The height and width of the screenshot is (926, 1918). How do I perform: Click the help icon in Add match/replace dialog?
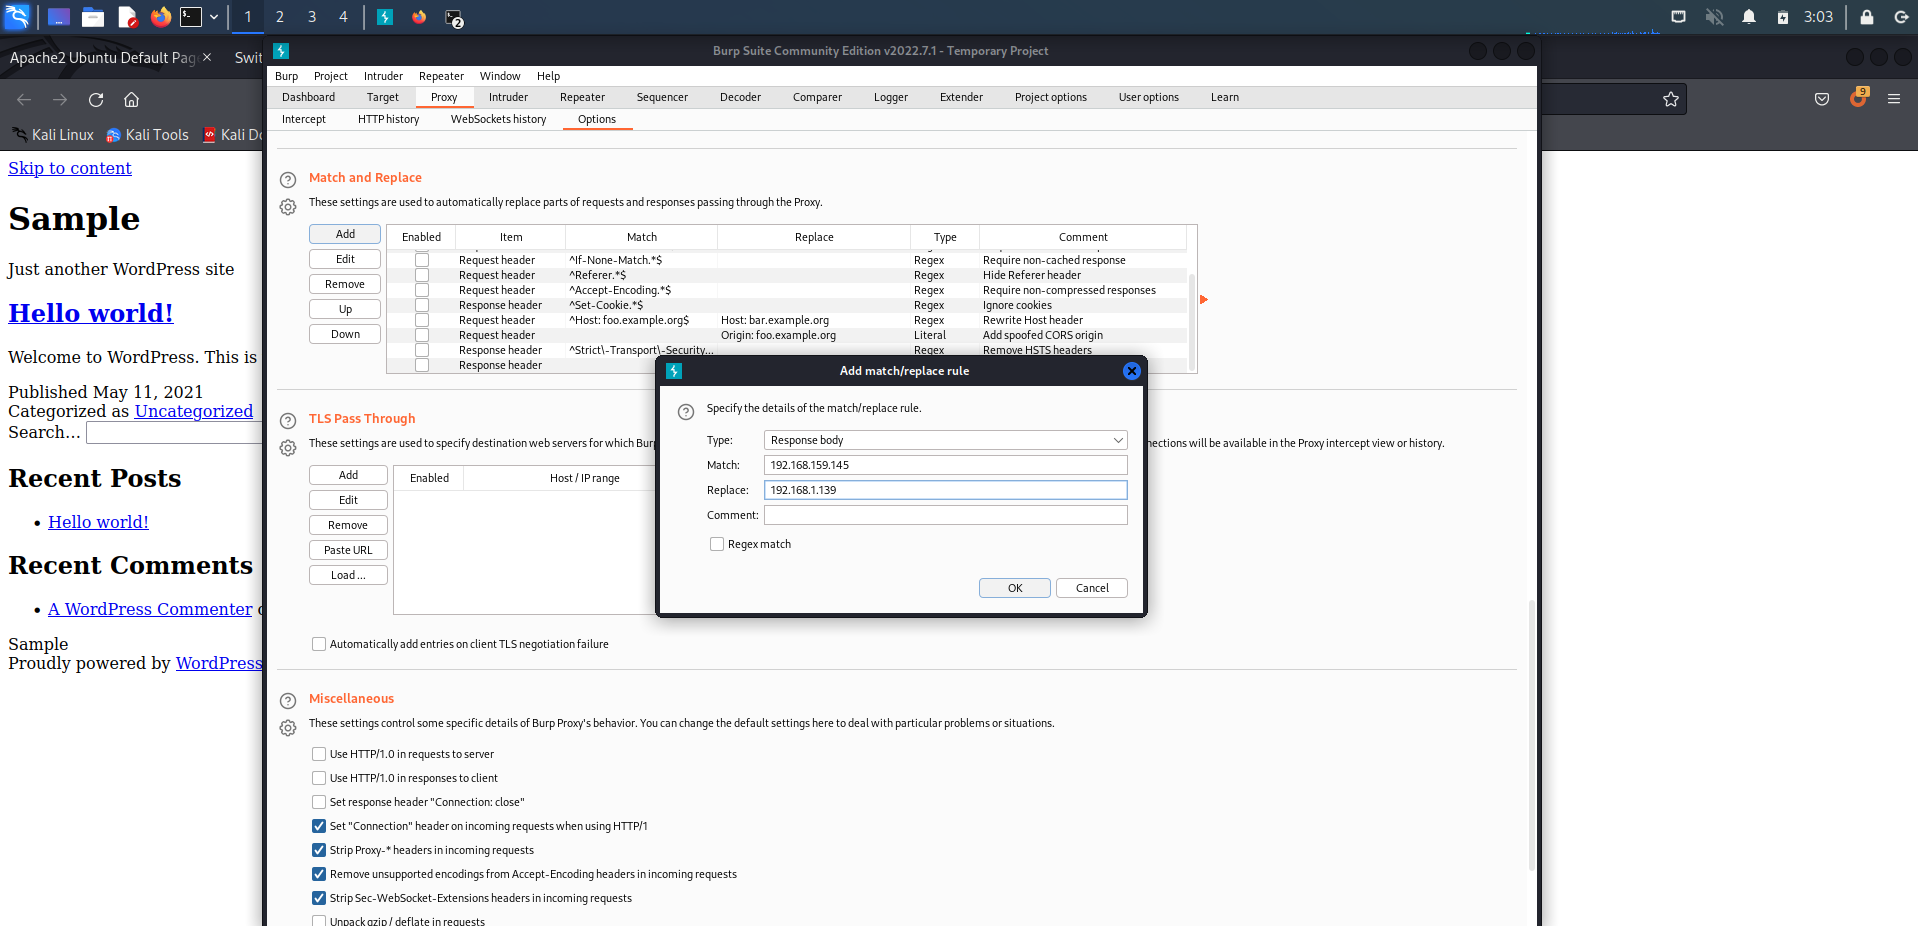(686, 412)
